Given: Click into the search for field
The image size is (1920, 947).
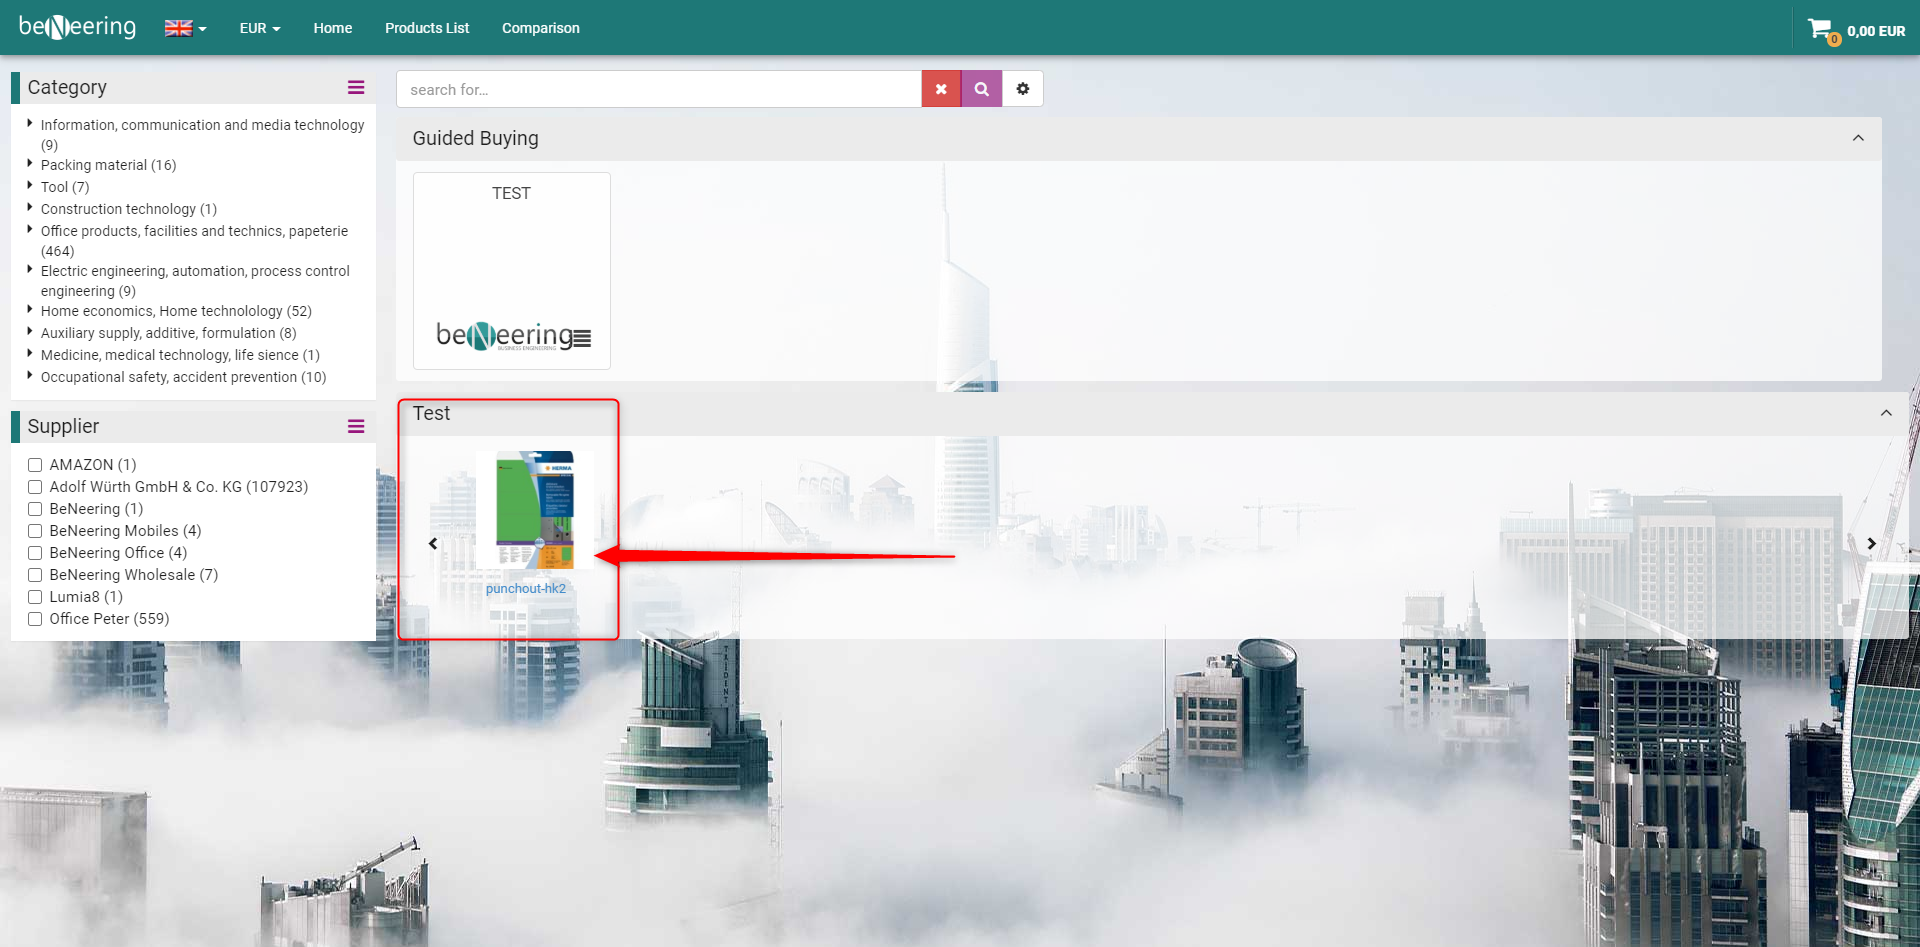Looking at the screenshot, I should [x=658, y=89].
